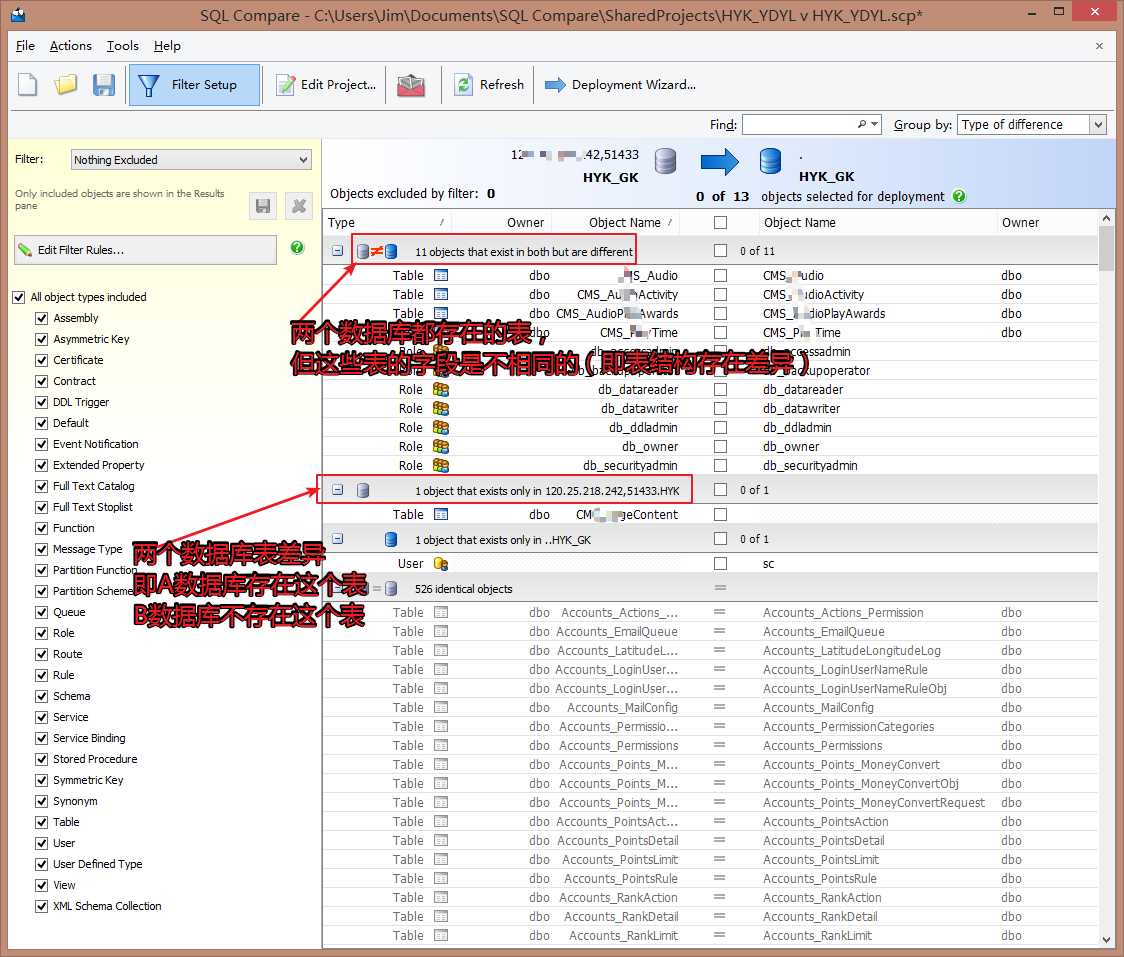
Task: Click target database blue cylinder icon
Action: point(770,161)
